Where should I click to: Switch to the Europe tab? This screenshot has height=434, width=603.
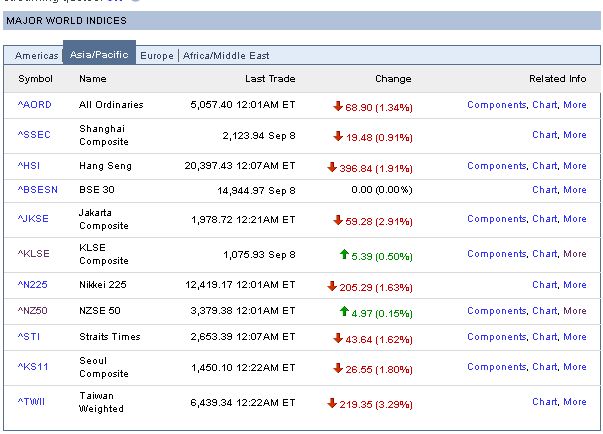pyautogui.click(x=157, y=56)
